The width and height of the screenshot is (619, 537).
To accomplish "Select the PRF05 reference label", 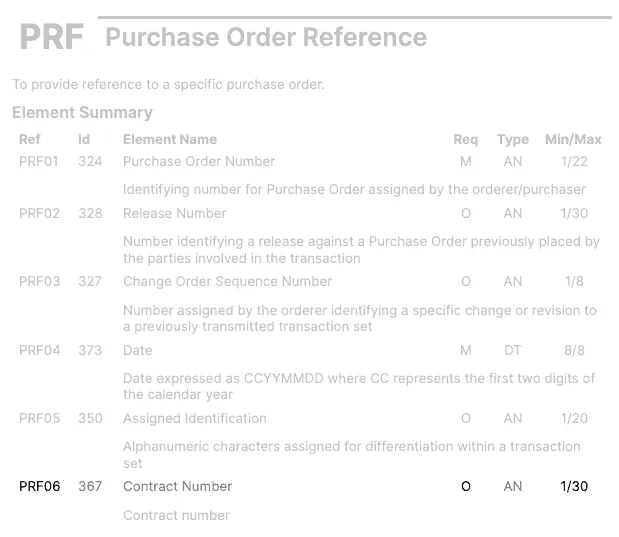I will (x=39, y=418).
